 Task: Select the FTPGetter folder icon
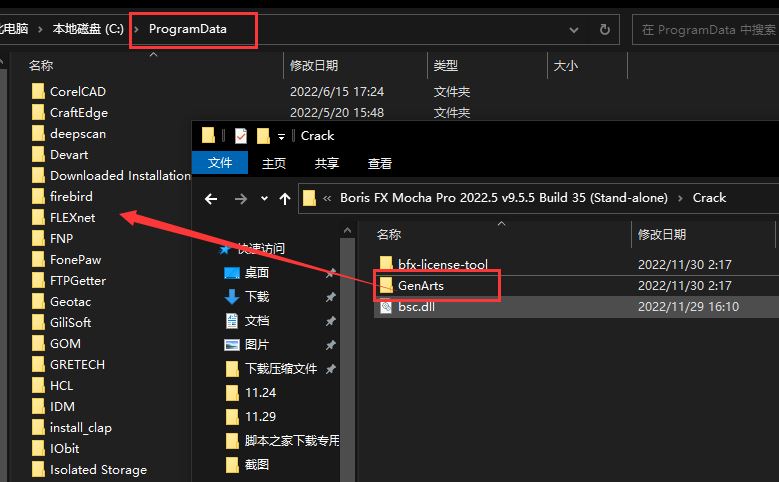(38, 280)
